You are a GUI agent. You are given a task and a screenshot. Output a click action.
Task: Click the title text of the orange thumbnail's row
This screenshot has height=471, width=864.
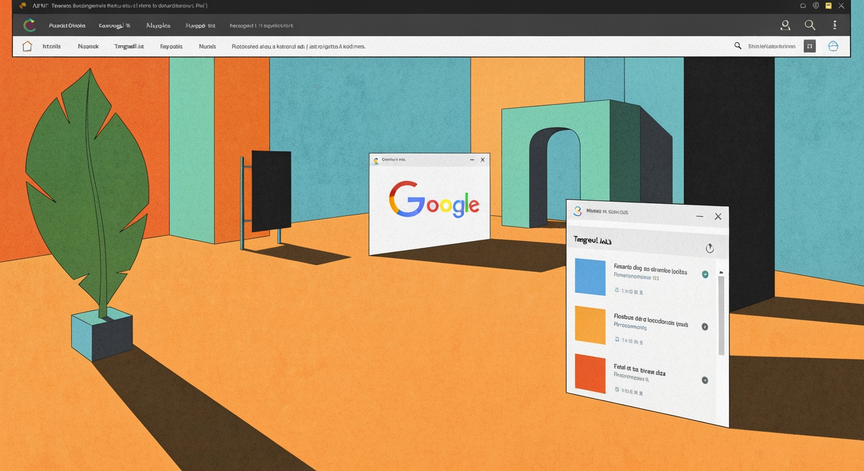coord(651,320)
